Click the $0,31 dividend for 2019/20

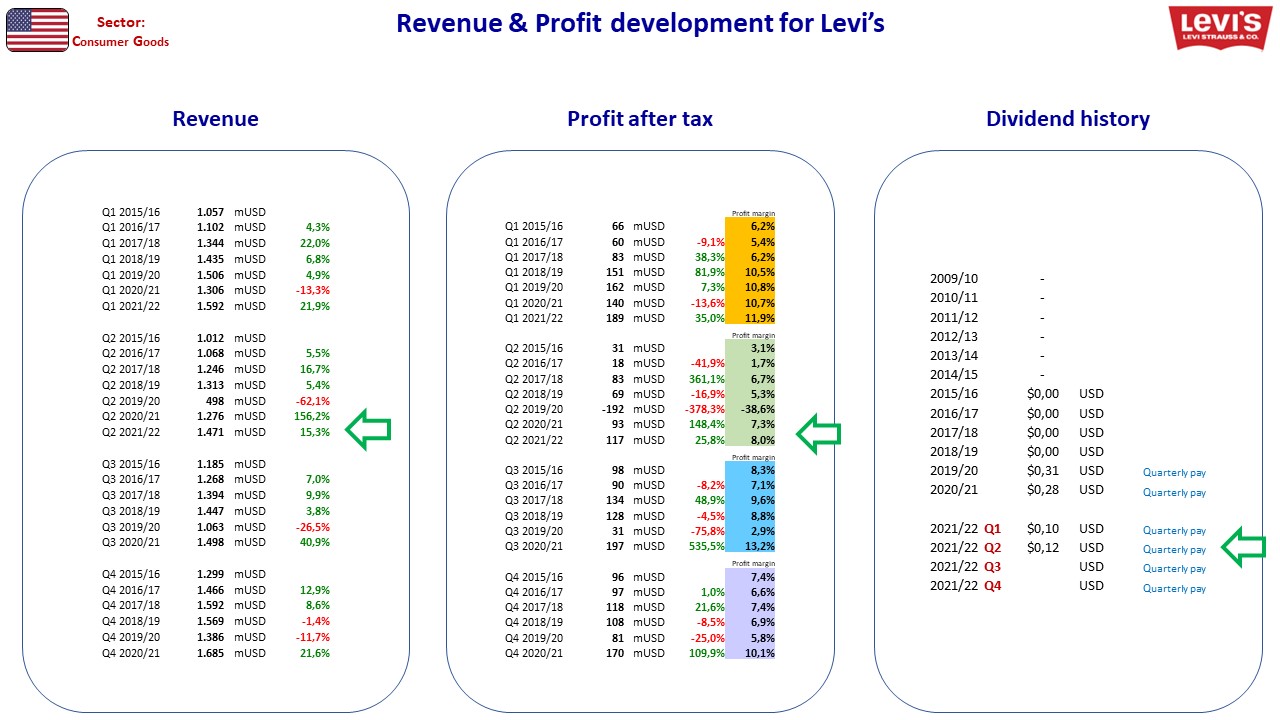tap(1043, 471)
